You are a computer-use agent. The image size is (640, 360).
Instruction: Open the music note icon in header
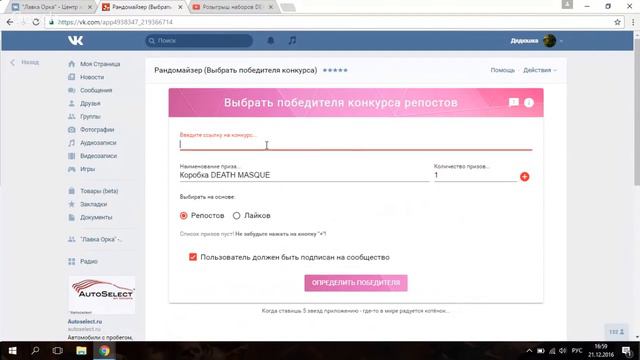pyautogui.click(x=292, y=40)
